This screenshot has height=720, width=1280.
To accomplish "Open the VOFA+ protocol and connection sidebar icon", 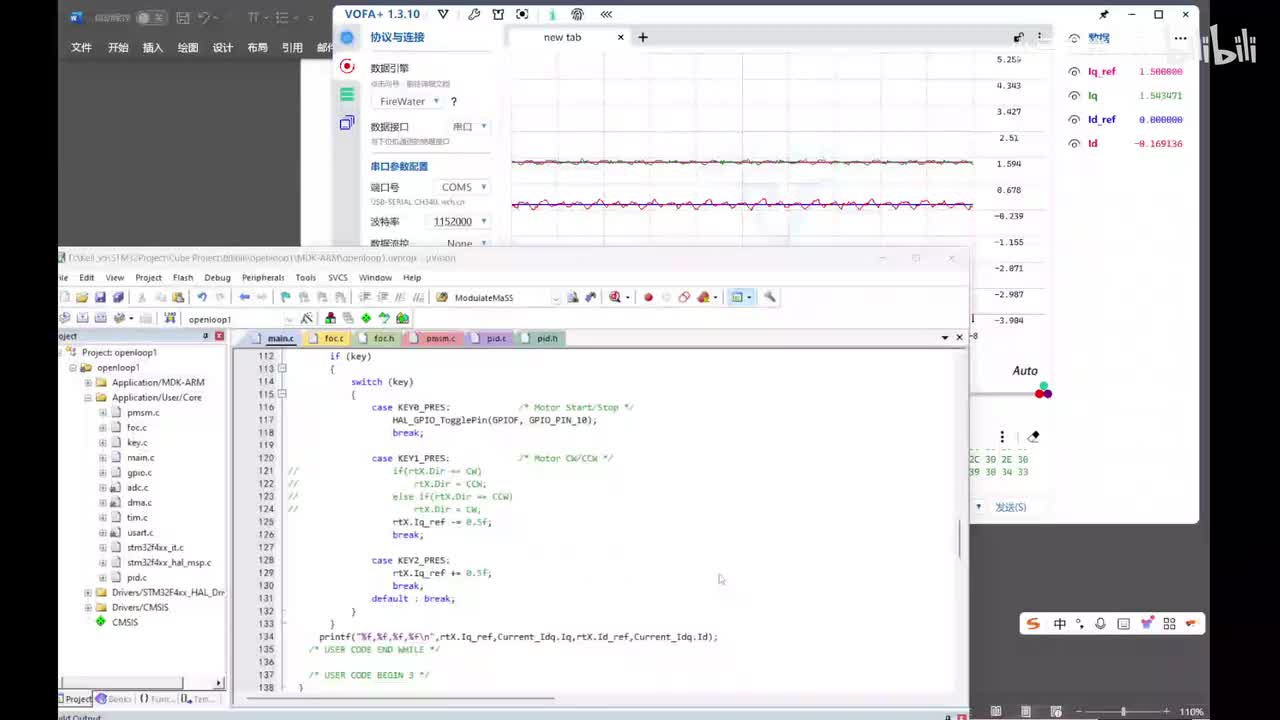I will pos(347,38).
